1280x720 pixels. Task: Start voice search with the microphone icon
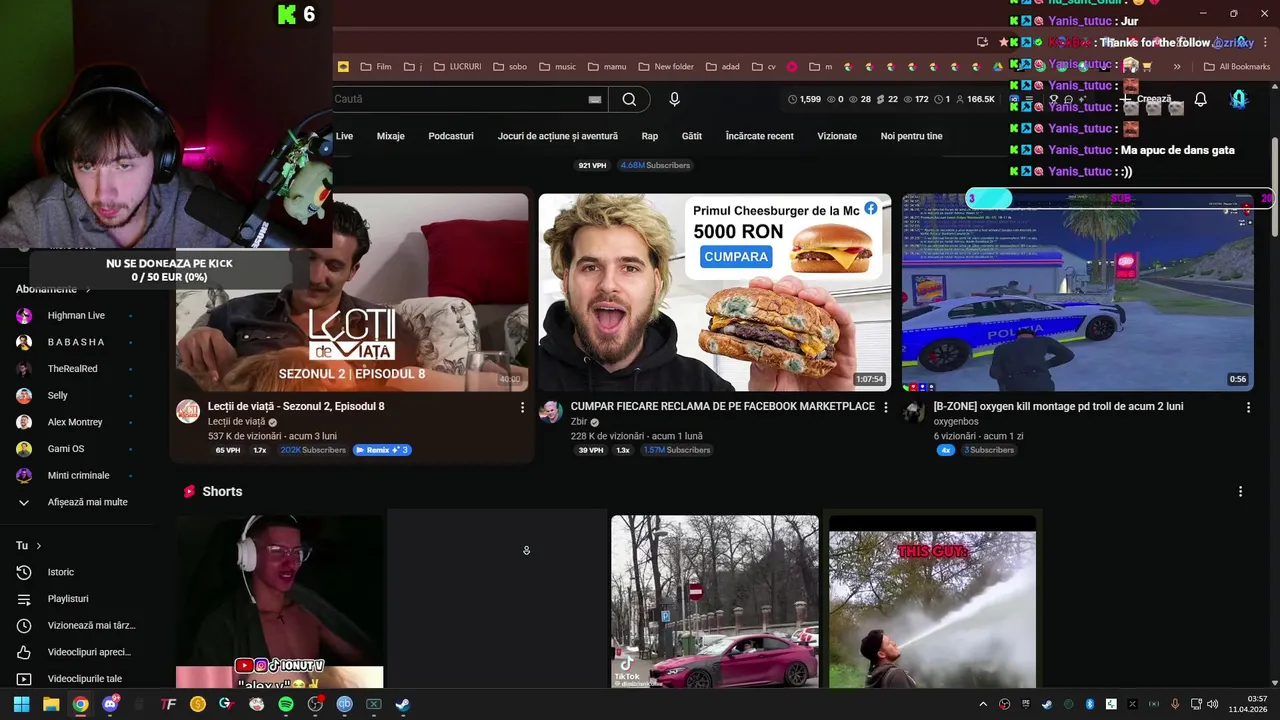point(674,99)
